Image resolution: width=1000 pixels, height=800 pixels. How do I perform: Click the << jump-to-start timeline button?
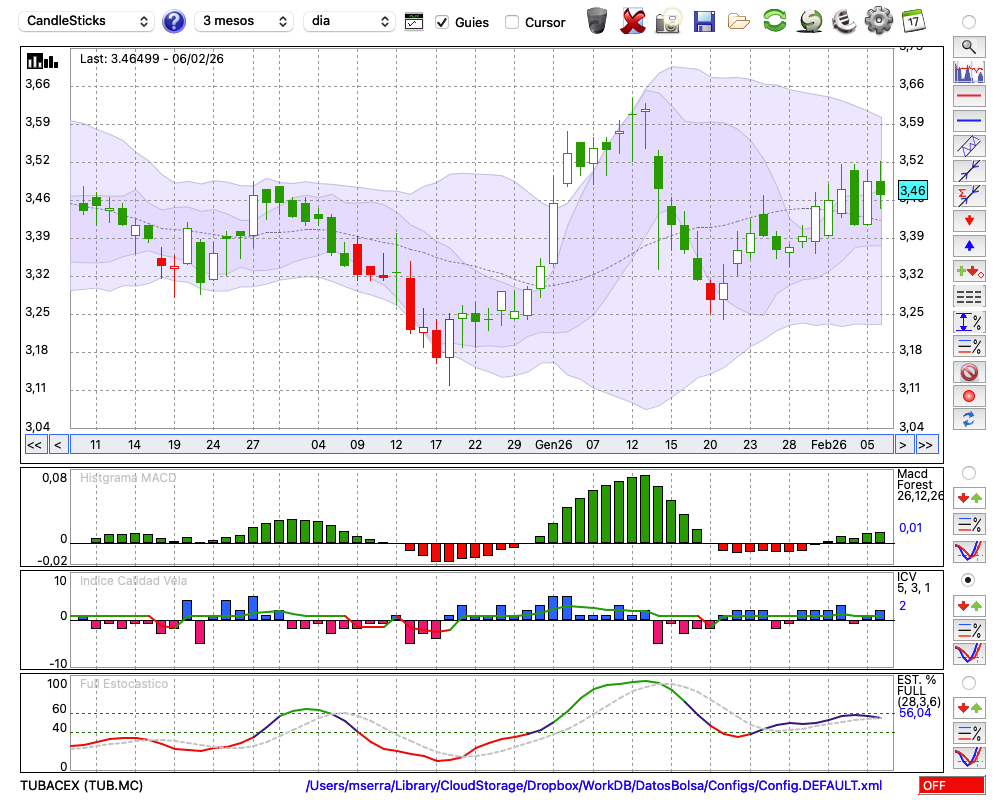point(34,444)
